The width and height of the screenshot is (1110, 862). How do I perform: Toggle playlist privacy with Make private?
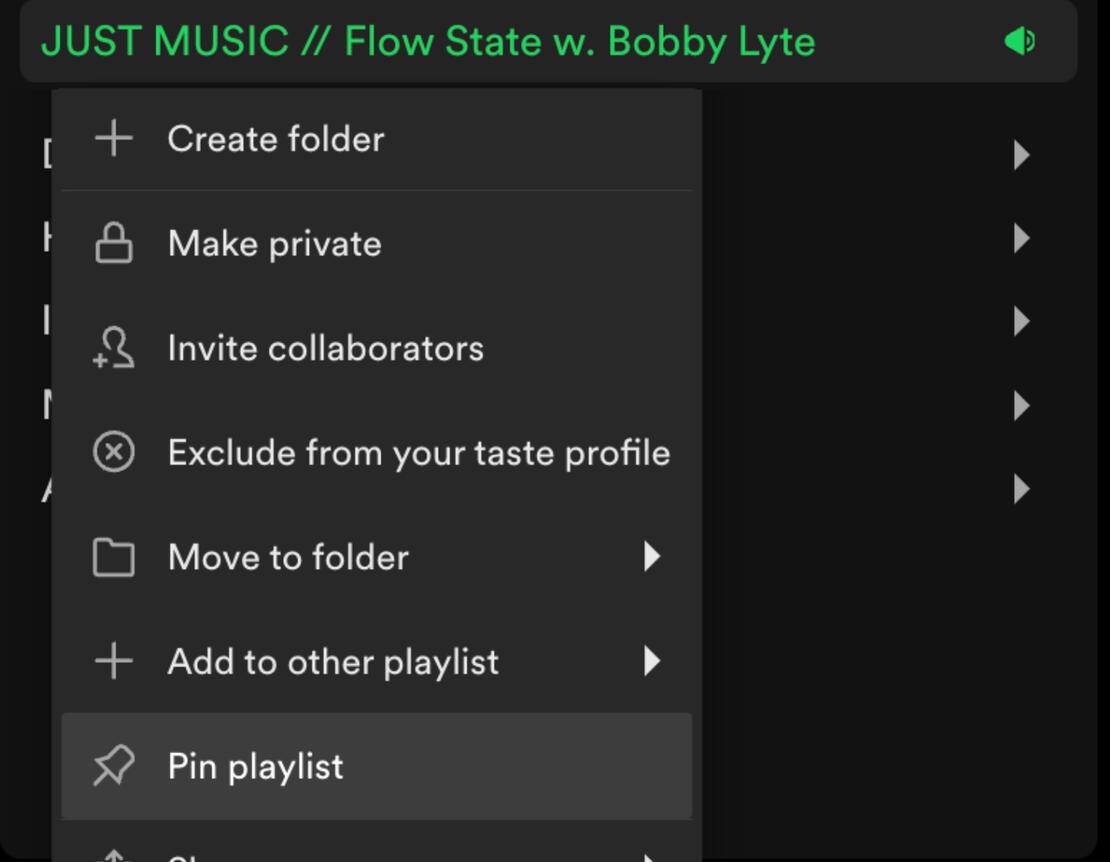(274, 244)
